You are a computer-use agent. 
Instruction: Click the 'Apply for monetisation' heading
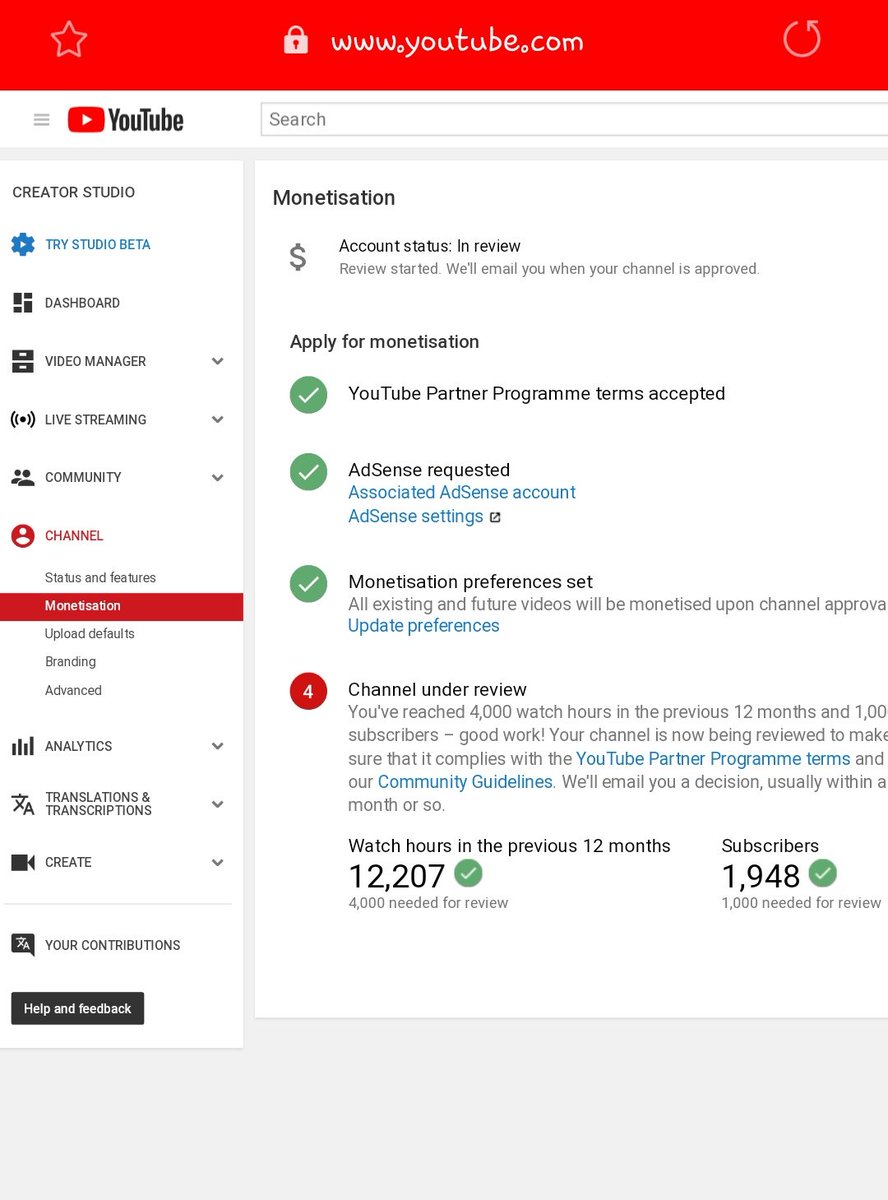pyautogui.click(x=384, y=342)
